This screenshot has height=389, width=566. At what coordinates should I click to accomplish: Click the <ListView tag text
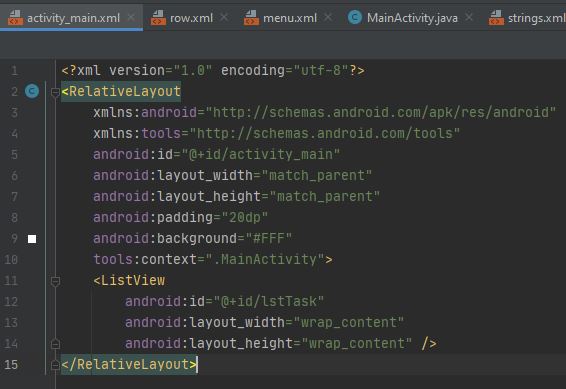[x=129, y=280]
